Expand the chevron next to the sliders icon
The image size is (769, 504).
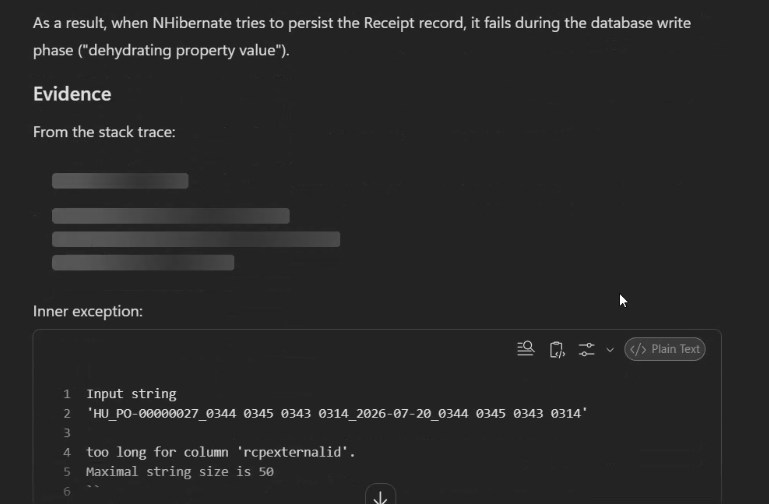[610, 350]
